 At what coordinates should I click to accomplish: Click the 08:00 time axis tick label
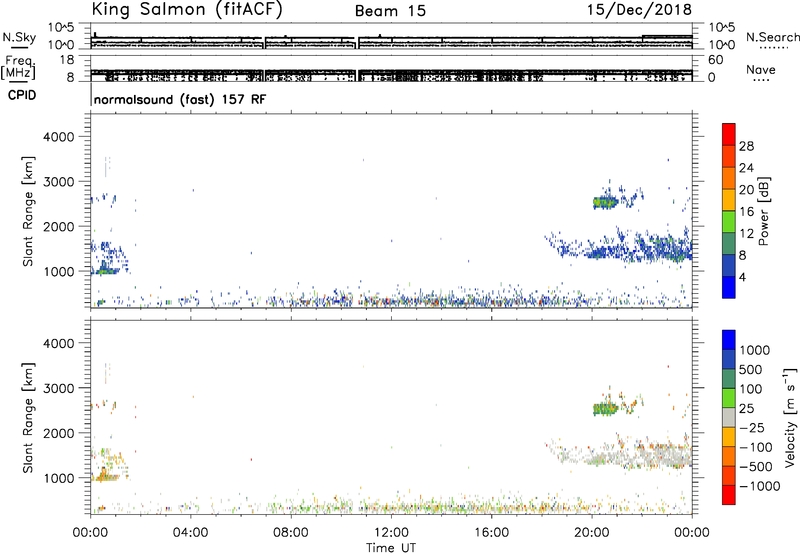(x=291, y=533)
